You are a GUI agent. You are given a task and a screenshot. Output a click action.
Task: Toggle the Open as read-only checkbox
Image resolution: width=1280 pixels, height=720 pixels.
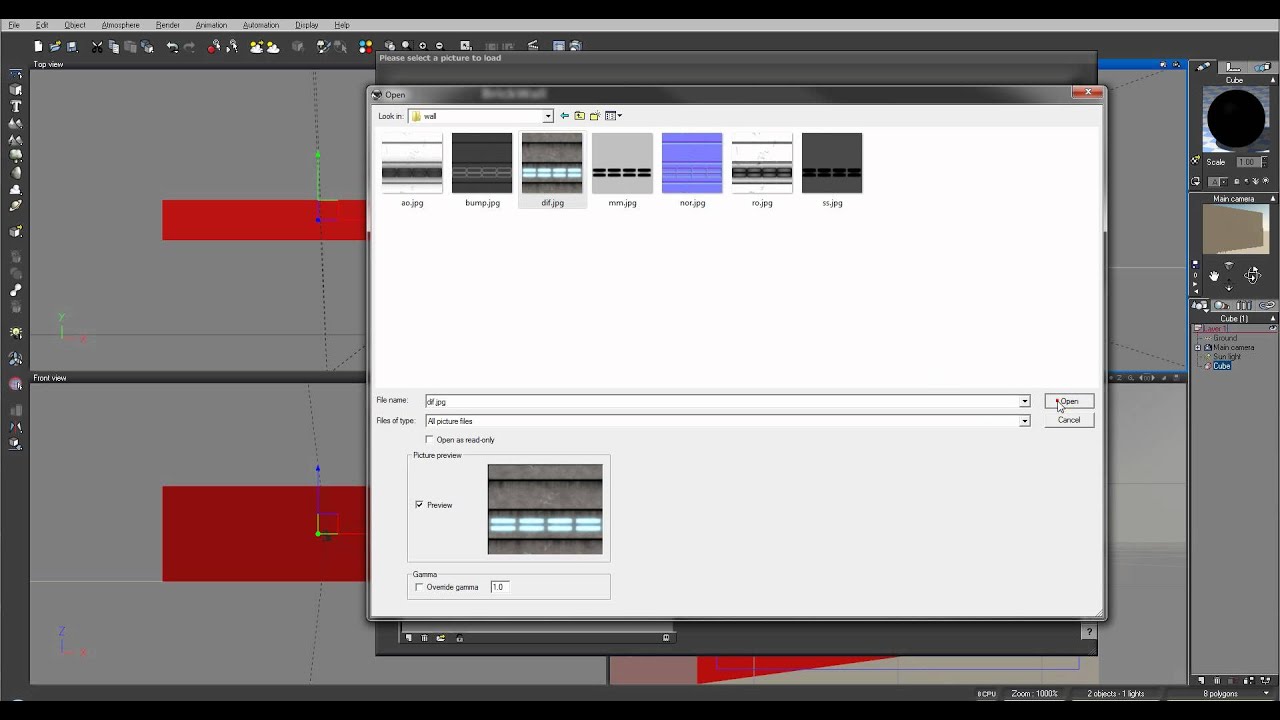pyautogui.click(x=430, y=440)
